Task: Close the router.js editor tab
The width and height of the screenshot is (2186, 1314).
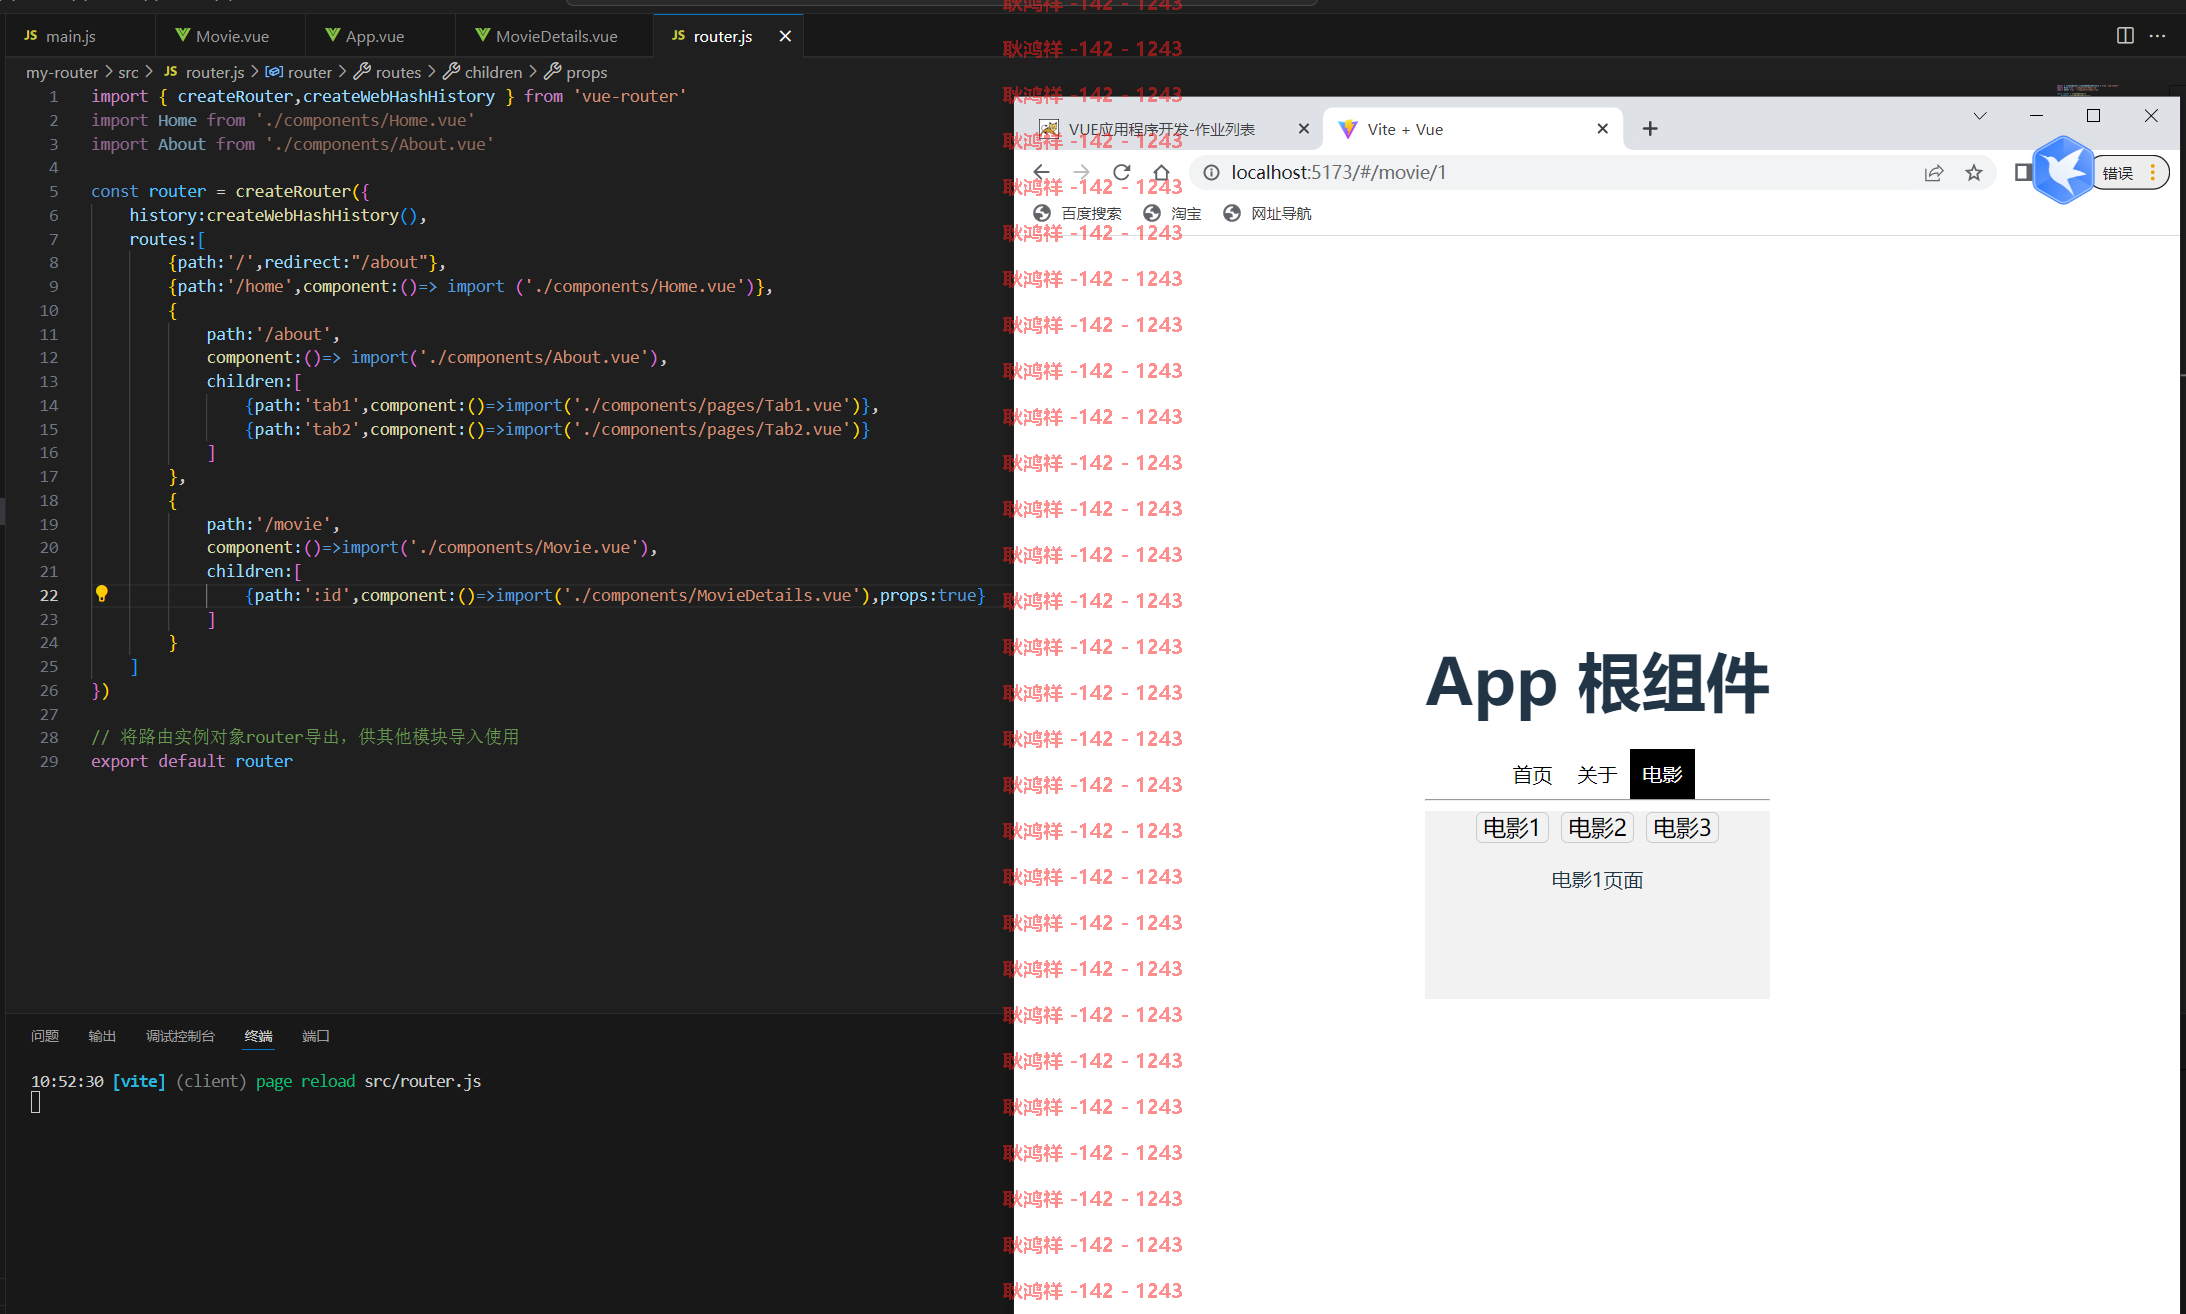Action: coord(785,36)
